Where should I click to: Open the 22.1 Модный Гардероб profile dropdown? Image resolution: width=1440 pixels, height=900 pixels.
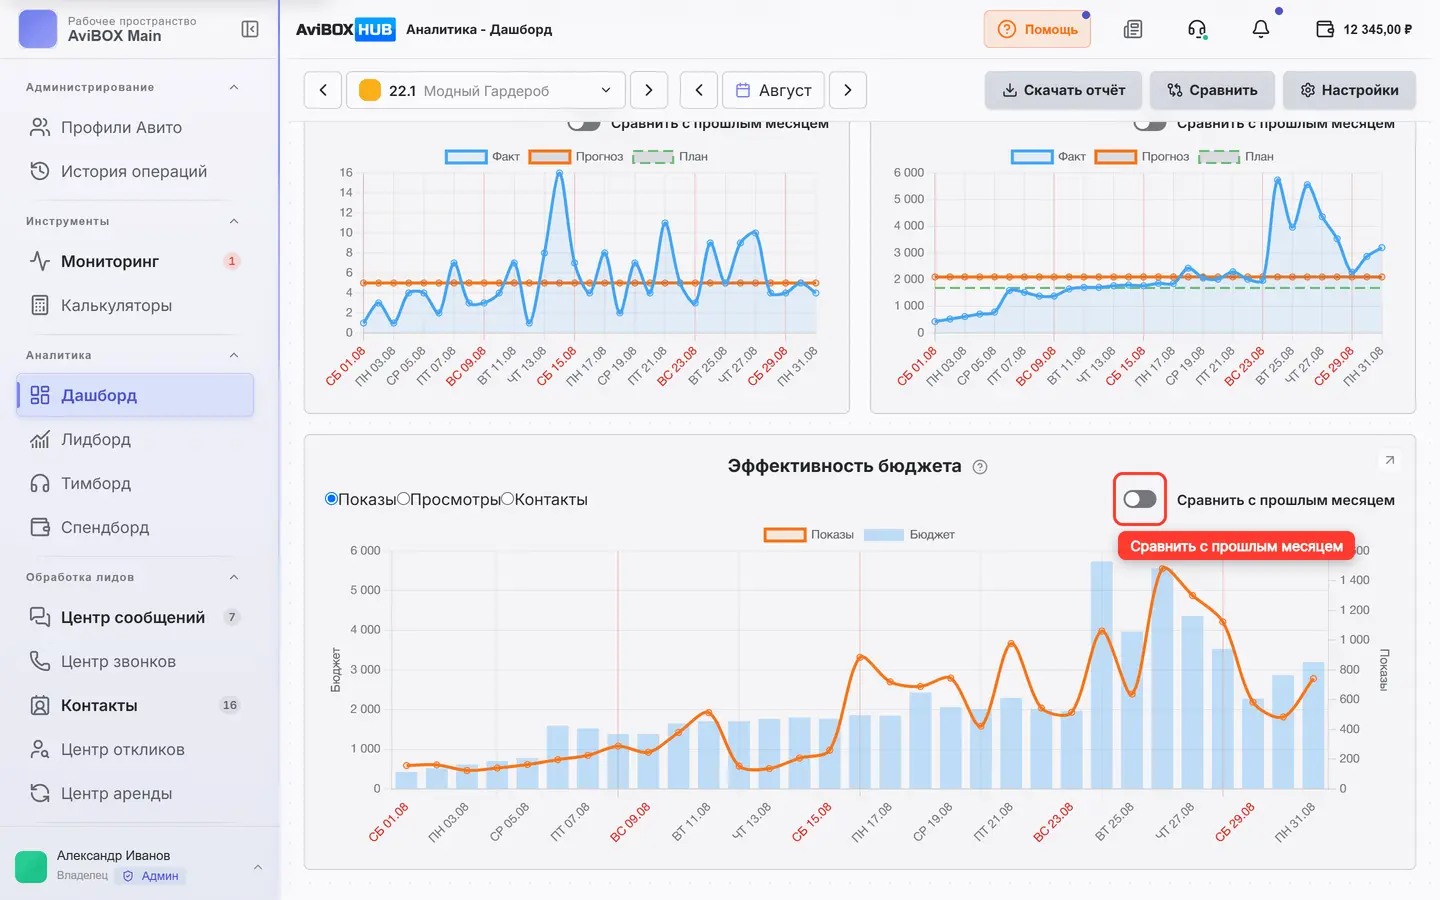486,90
